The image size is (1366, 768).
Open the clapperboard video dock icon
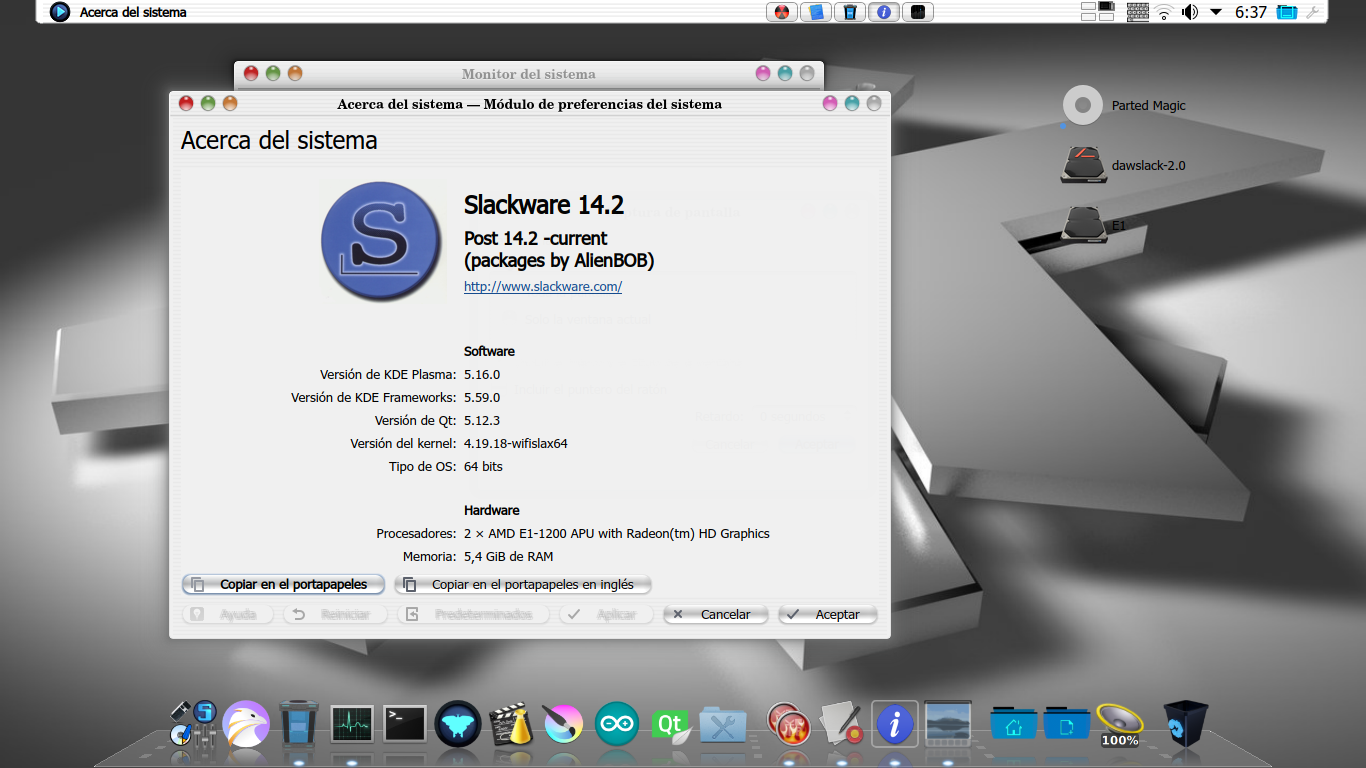[x=512, y=724]
